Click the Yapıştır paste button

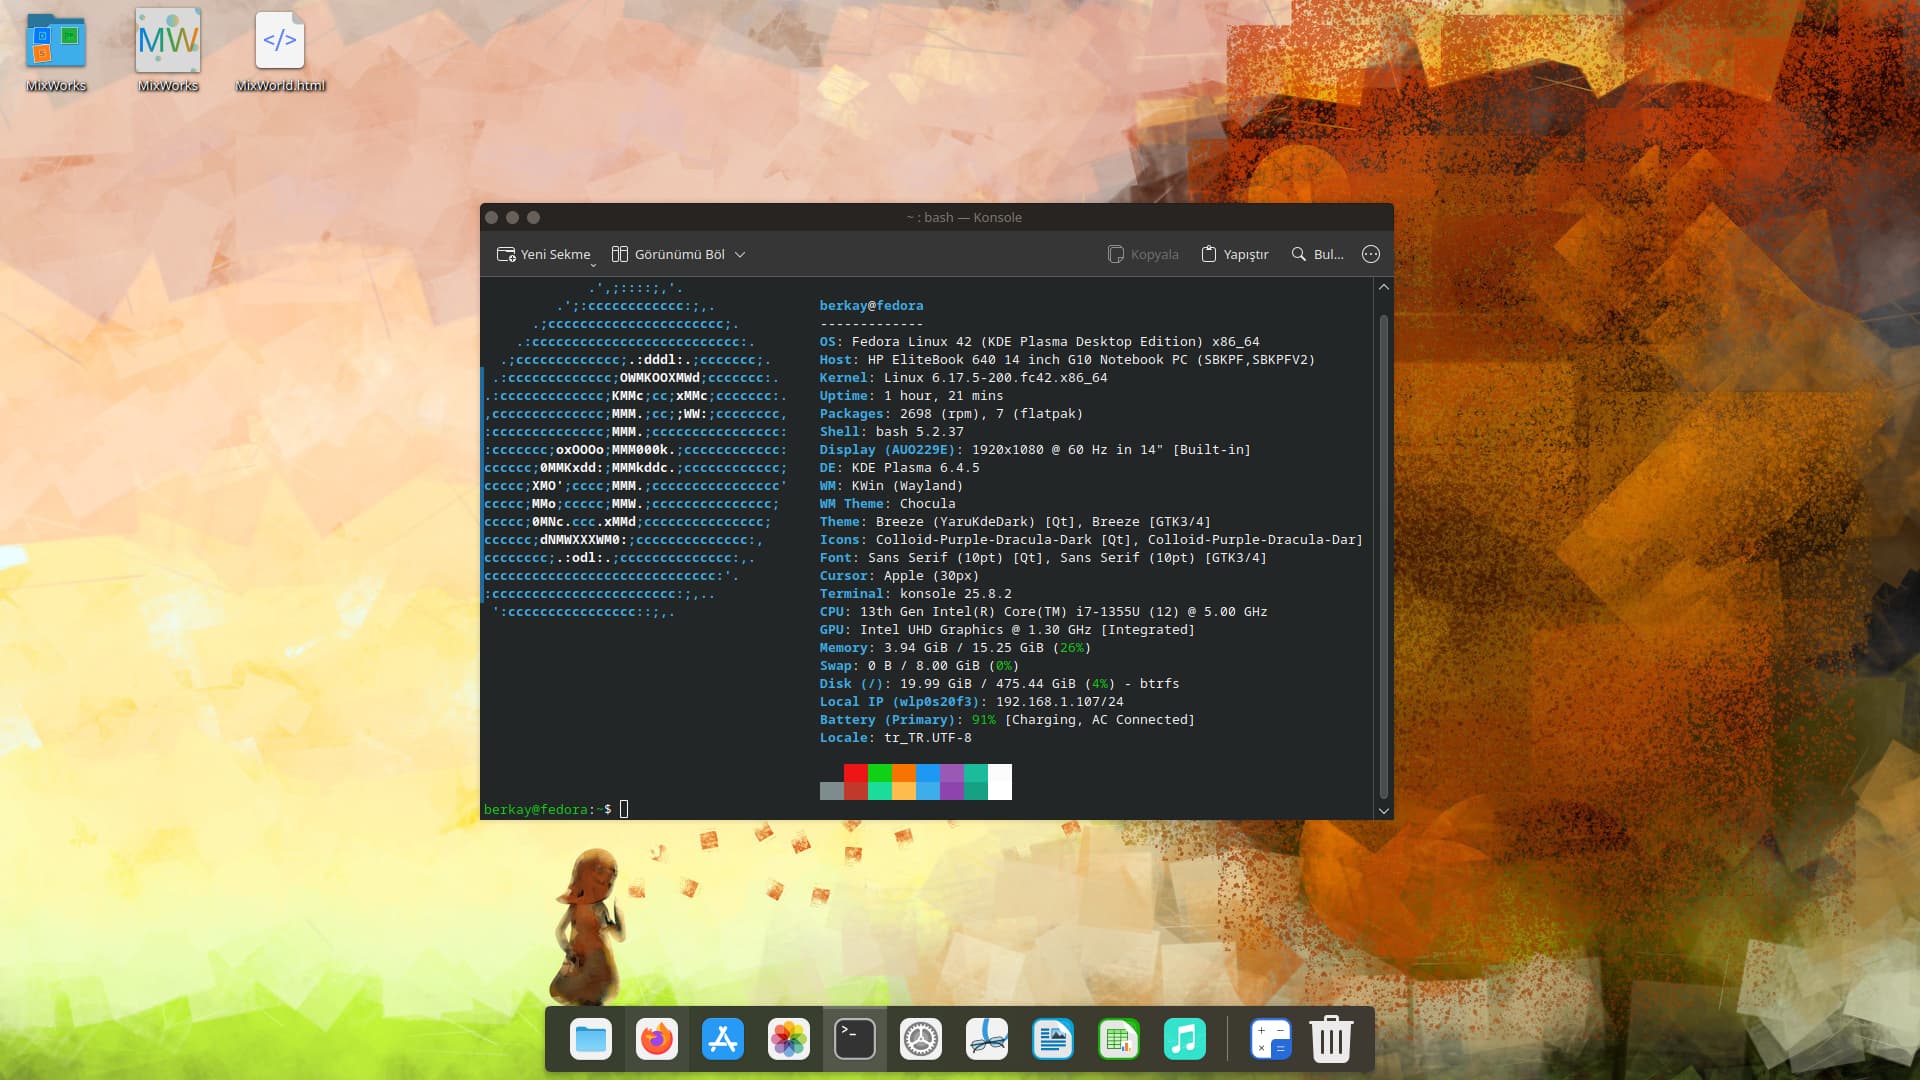click(1234, 254)
